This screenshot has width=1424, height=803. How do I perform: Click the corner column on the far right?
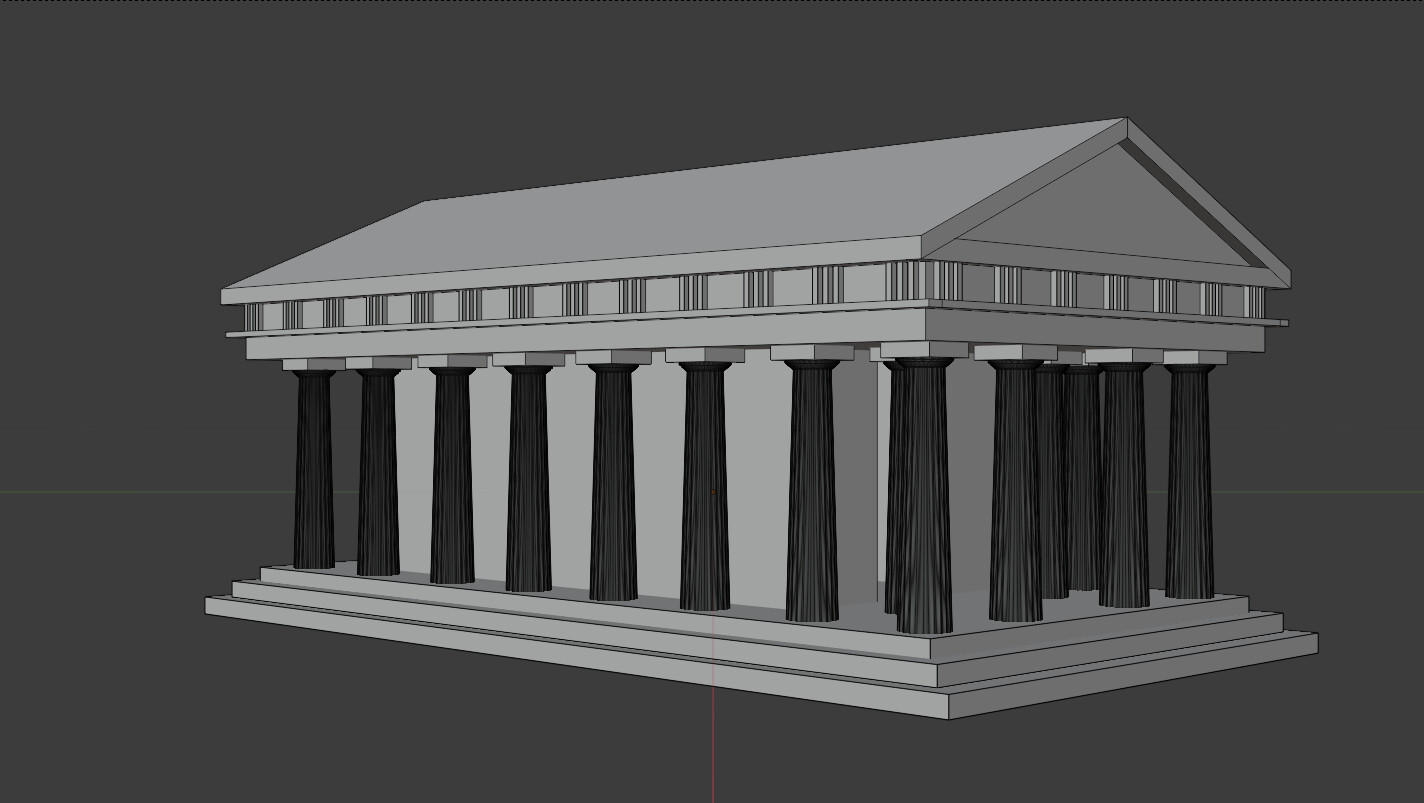(x=1185, y=480)
